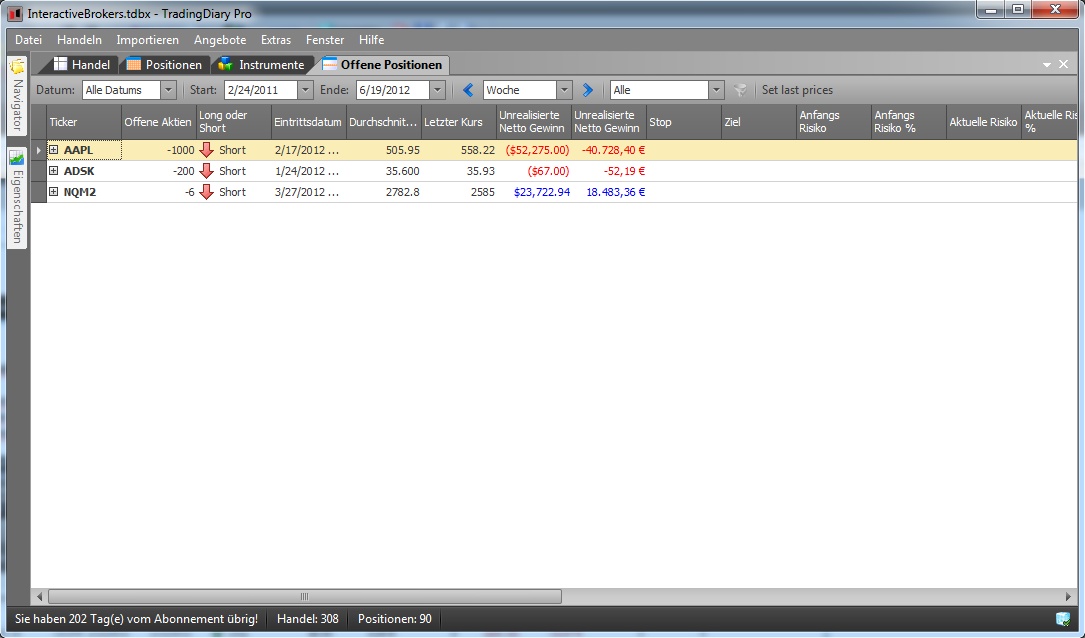Click the Ende date input field

click(393, 90)
